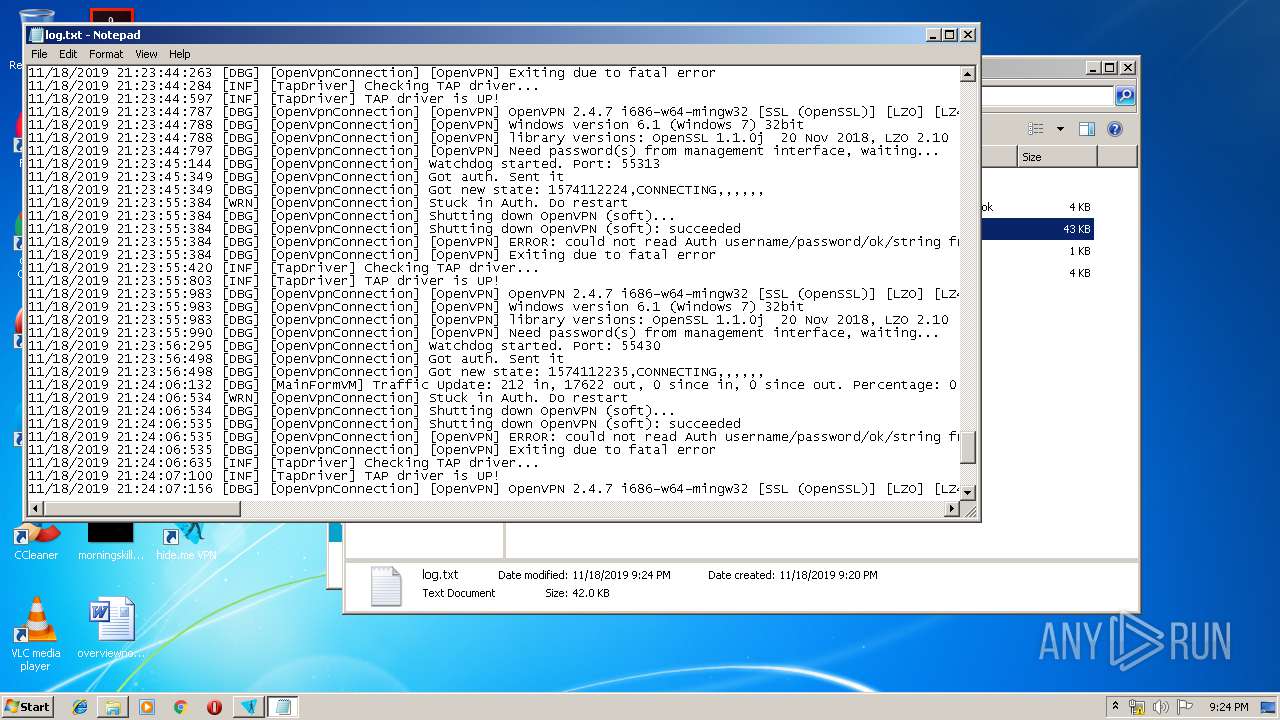Click the volume speaker tray icon

pos(1161,707)
